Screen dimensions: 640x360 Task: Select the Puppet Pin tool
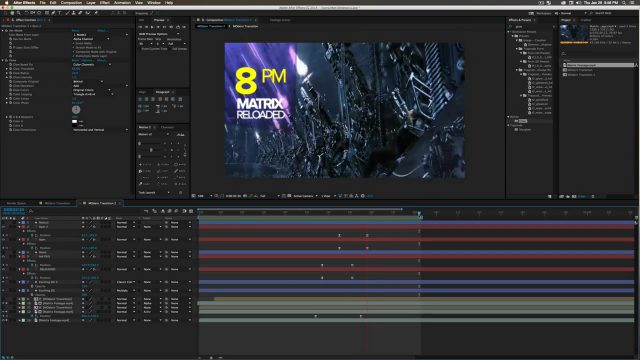click(x=96, y=13)
